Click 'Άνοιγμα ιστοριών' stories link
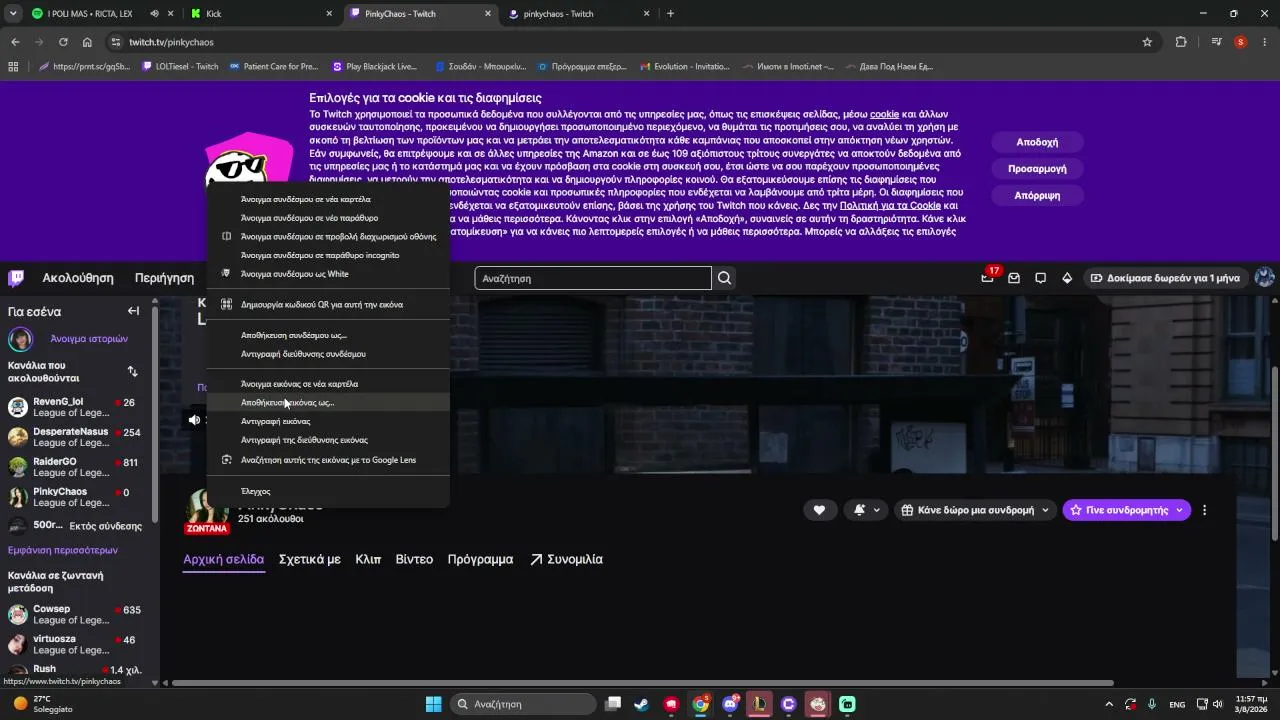 (89, 339)
